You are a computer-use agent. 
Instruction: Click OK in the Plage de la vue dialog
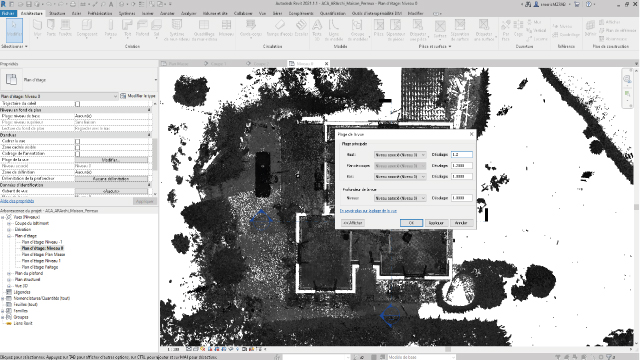tap(411, 223)
